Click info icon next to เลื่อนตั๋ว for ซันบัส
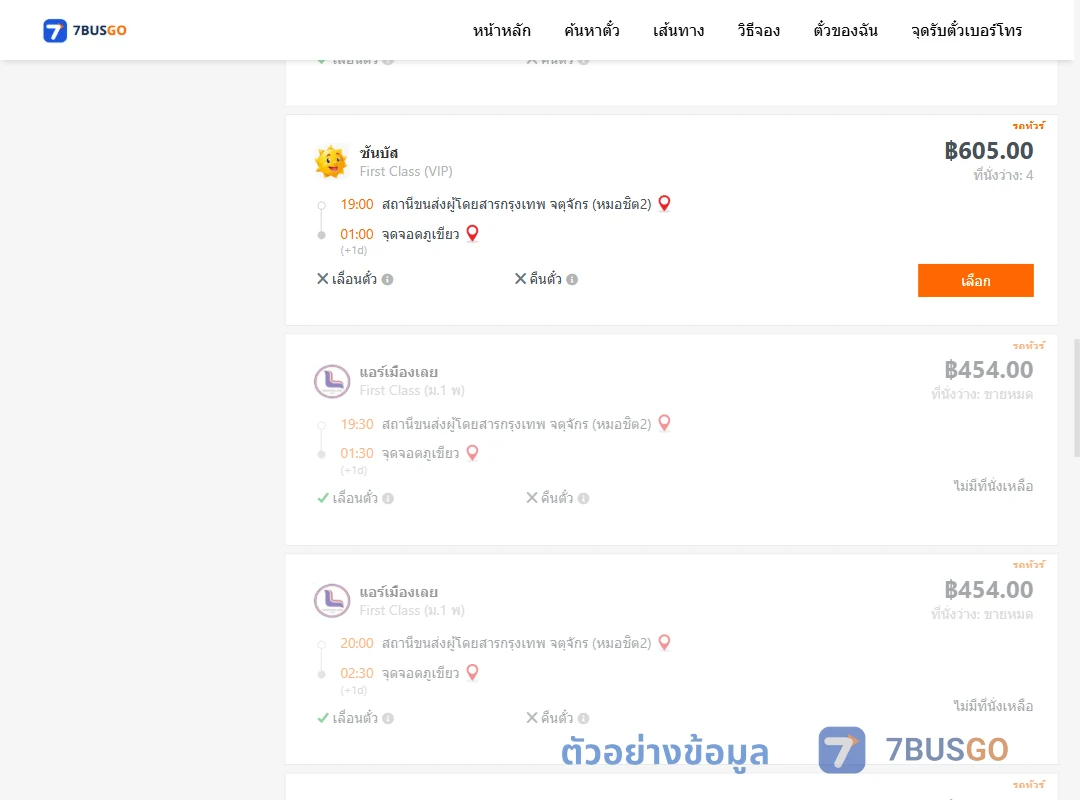 (388, 279)
